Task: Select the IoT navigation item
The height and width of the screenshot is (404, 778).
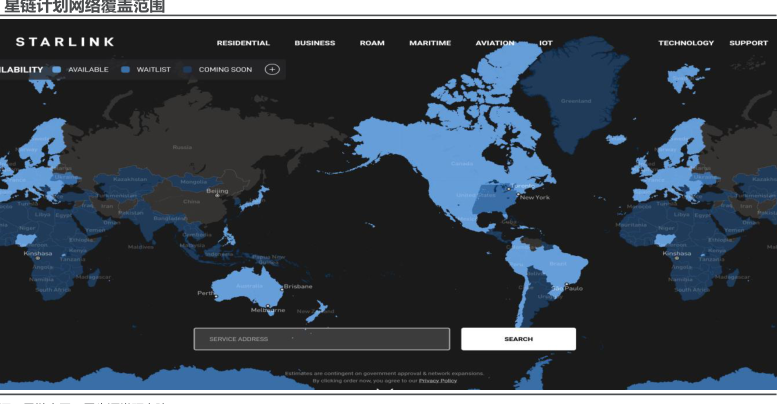Action: click(545, 43)
